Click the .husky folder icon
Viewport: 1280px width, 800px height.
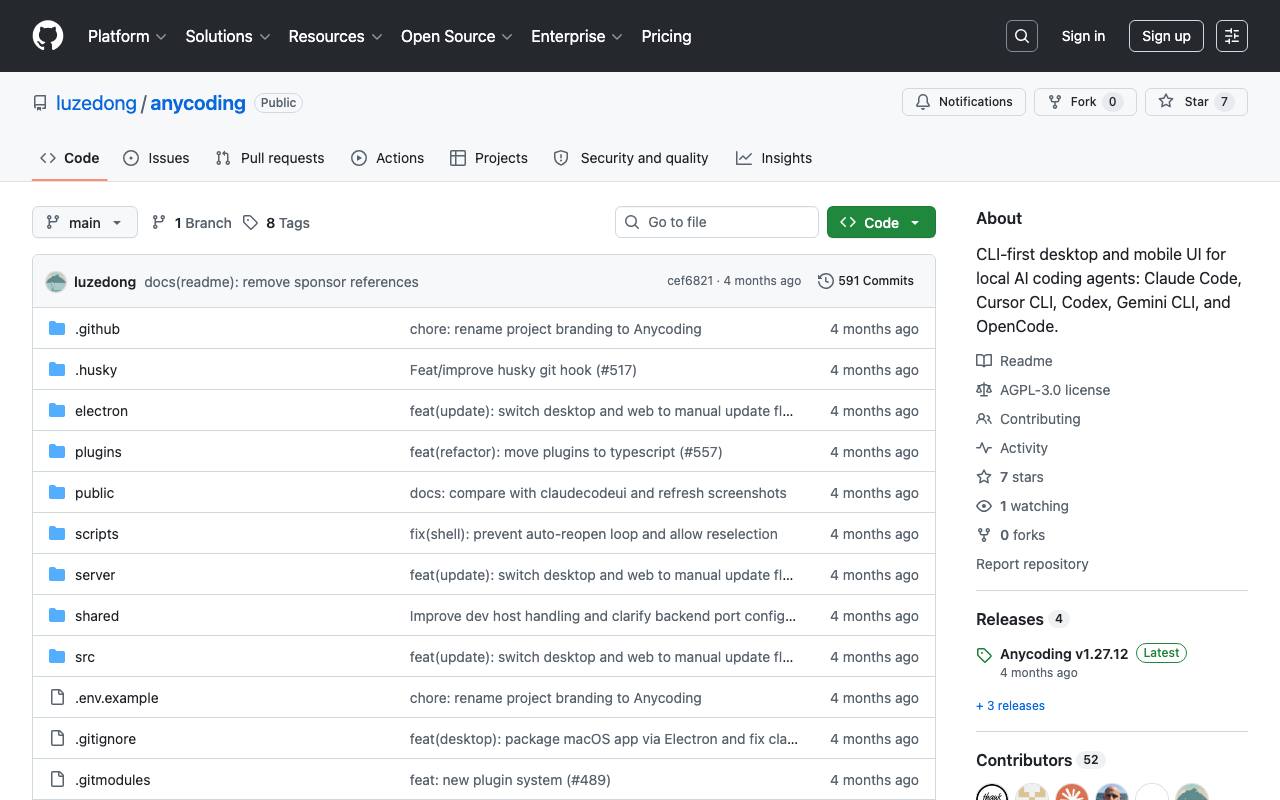57,370
